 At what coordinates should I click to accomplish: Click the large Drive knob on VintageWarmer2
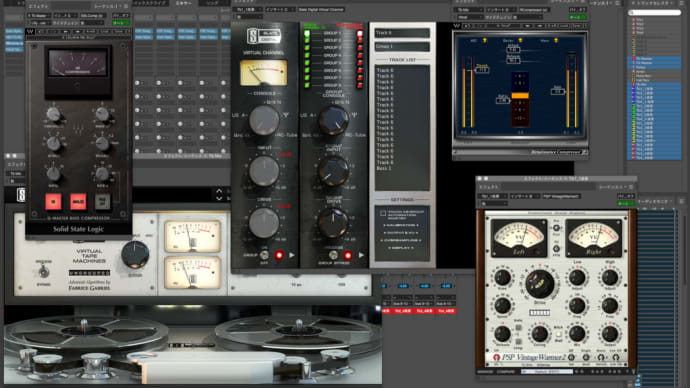(x=540, y=284)
